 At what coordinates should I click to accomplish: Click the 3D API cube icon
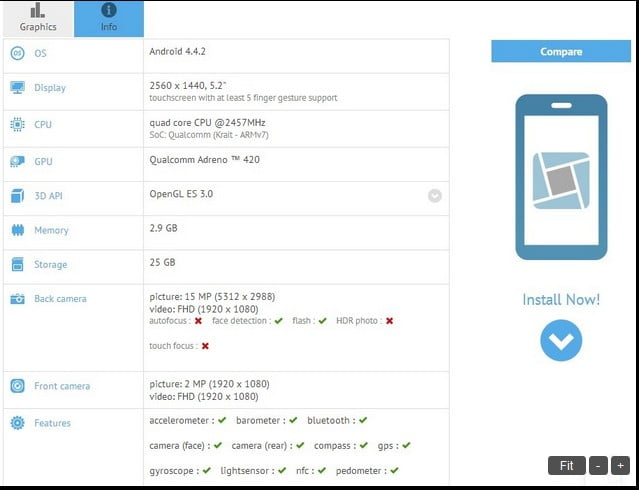click(x=17, y=196)
